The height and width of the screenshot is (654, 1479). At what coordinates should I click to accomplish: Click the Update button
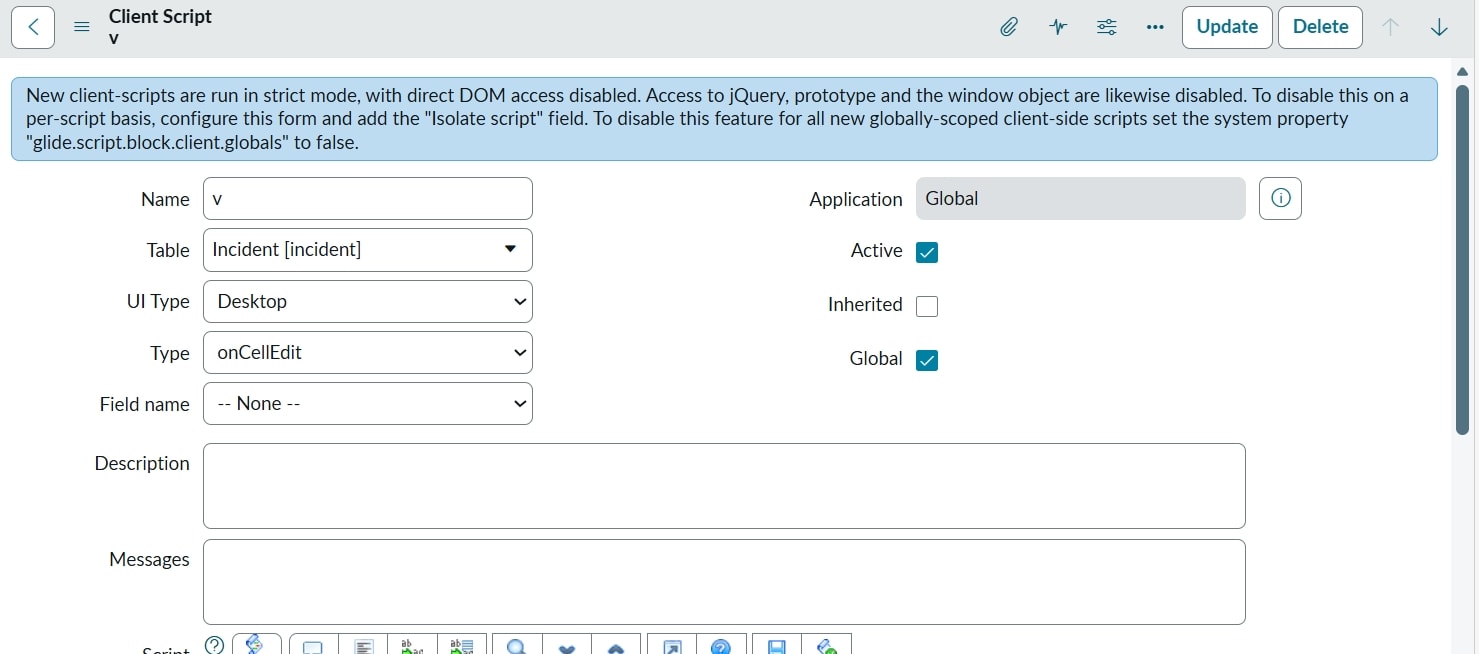click(x=1227, y=27)
